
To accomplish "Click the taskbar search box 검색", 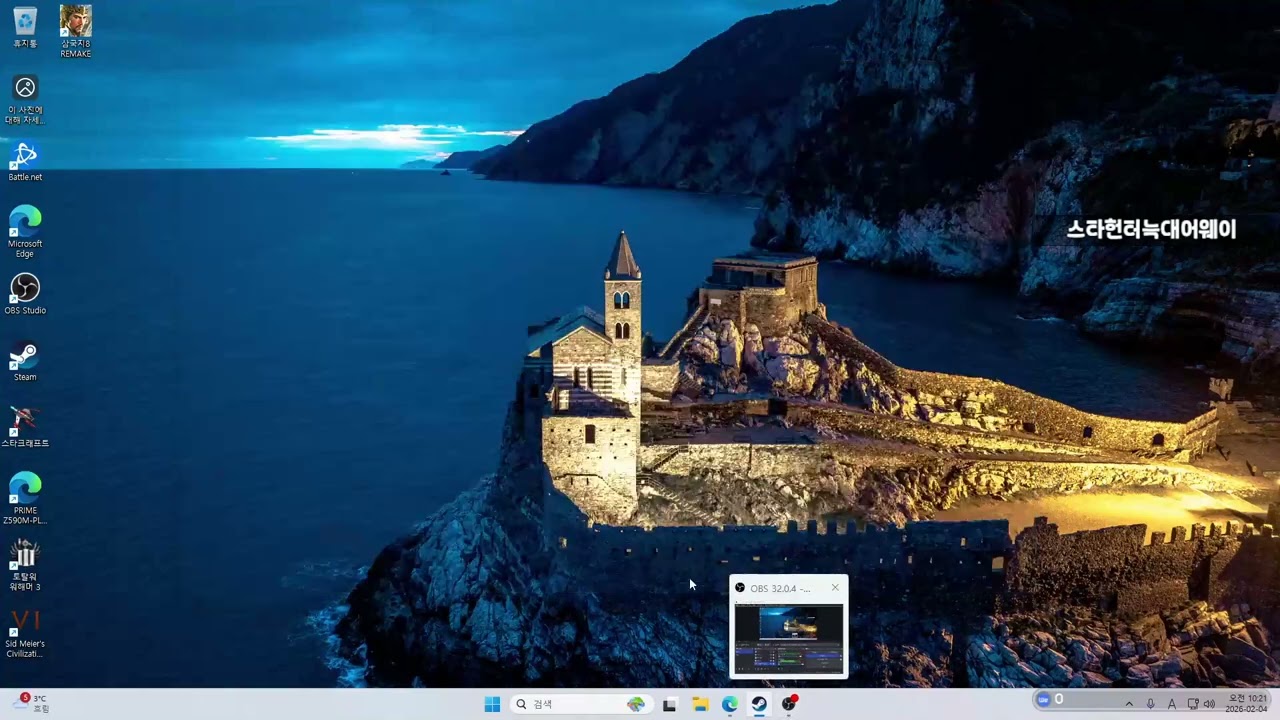I will coord(580,704).
